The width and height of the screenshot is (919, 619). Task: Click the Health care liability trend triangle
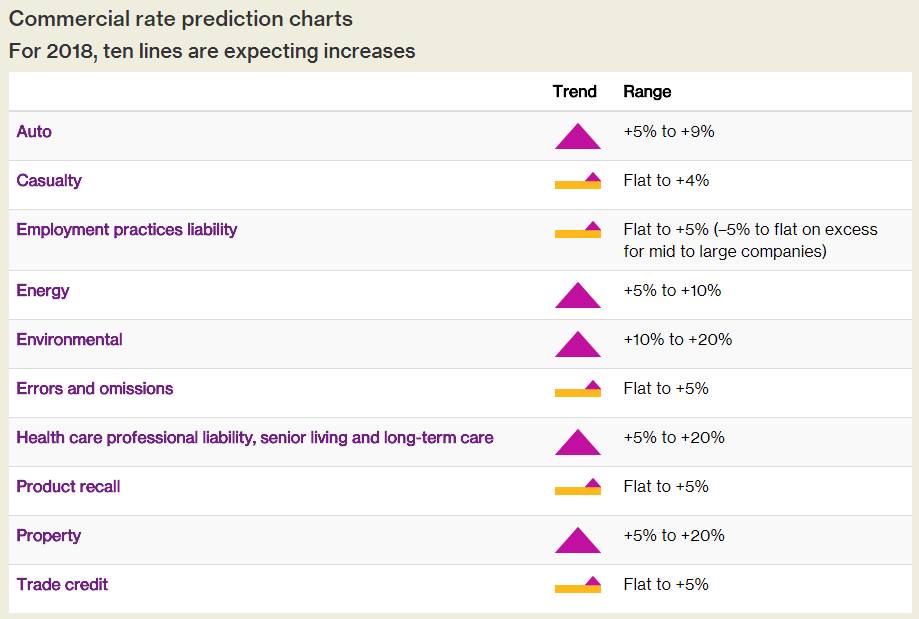point(577,443)
